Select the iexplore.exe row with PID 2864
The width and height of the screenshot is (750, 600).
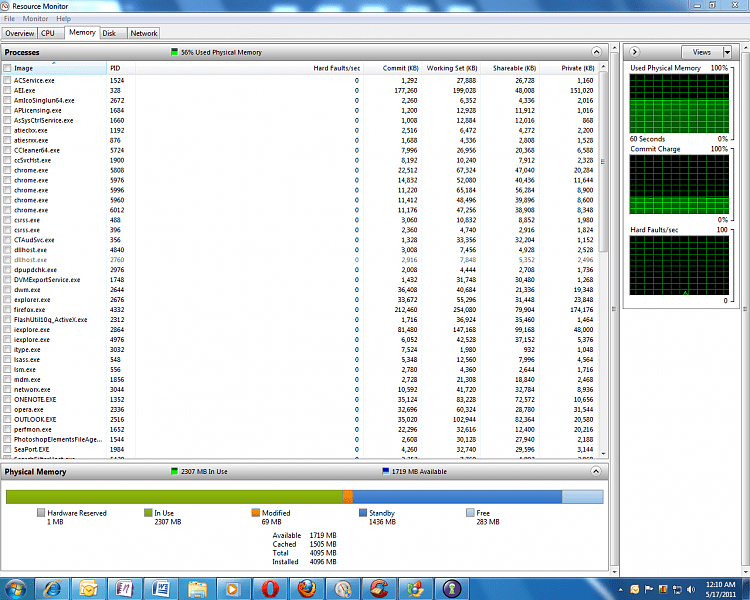300,330
